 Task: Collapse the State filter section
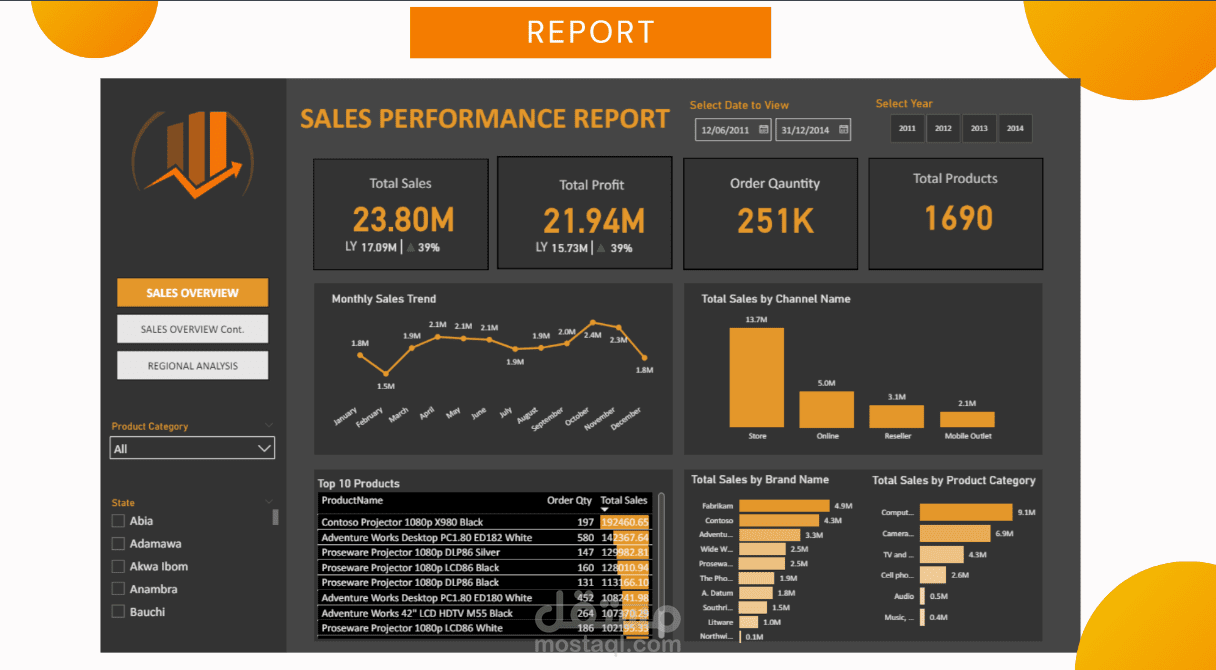[x=268, y=501]
